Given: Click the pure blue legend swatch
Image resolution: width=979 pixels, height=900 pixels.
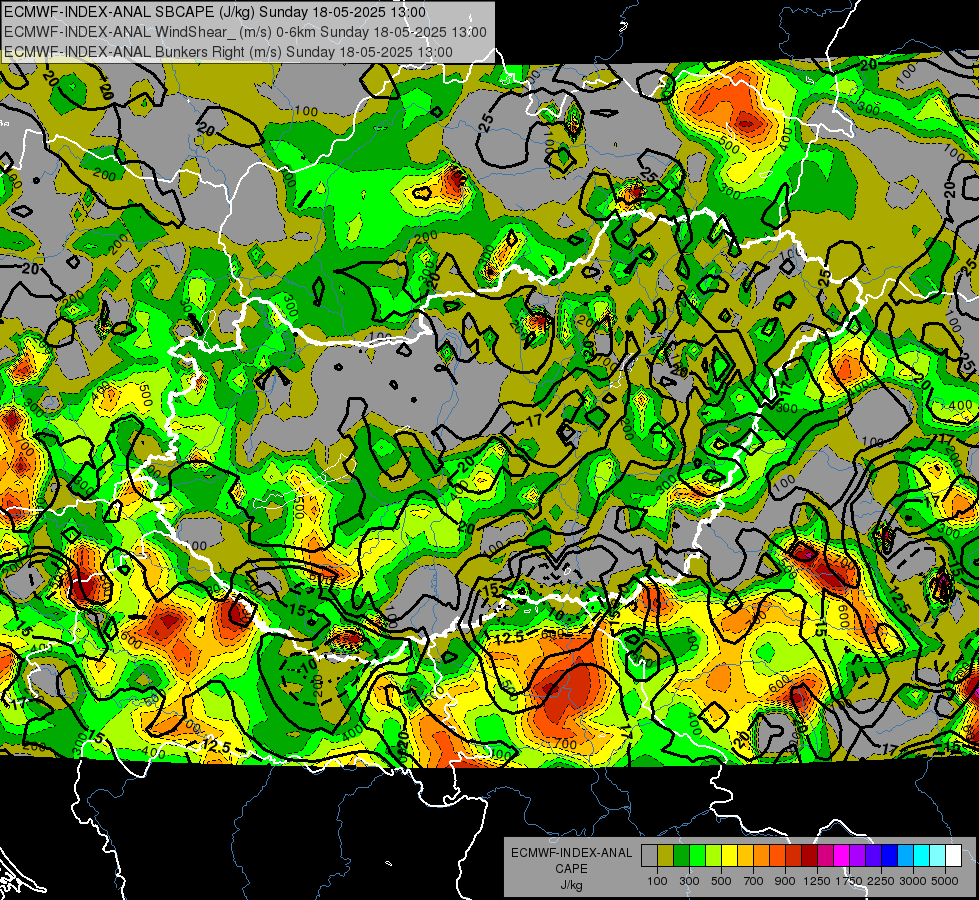Looking at the screenshot, I should [890, 856].
